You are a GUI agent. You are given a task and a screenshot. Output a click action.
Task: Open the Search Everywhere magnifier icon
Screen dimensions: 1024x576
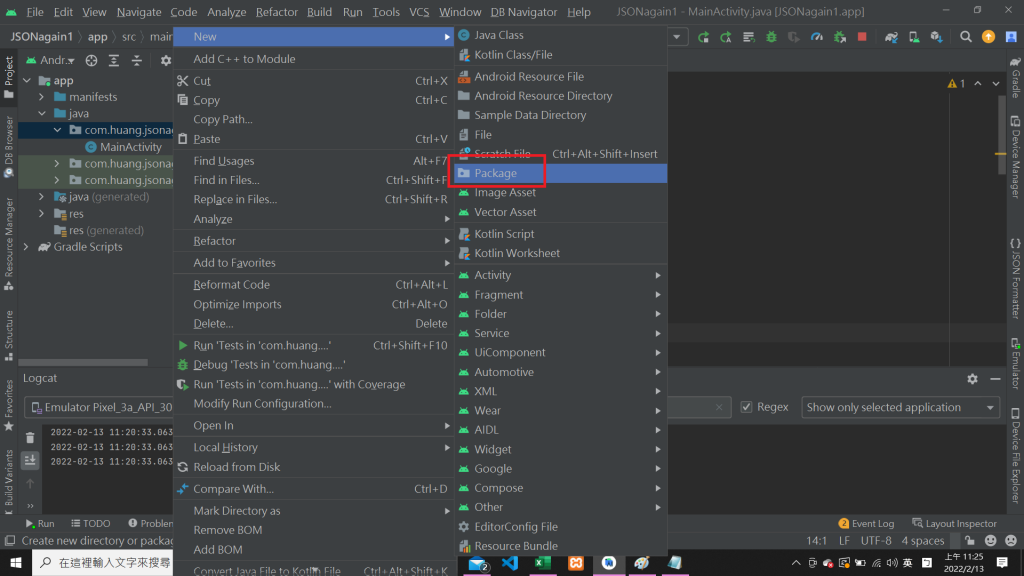(965, 37)
